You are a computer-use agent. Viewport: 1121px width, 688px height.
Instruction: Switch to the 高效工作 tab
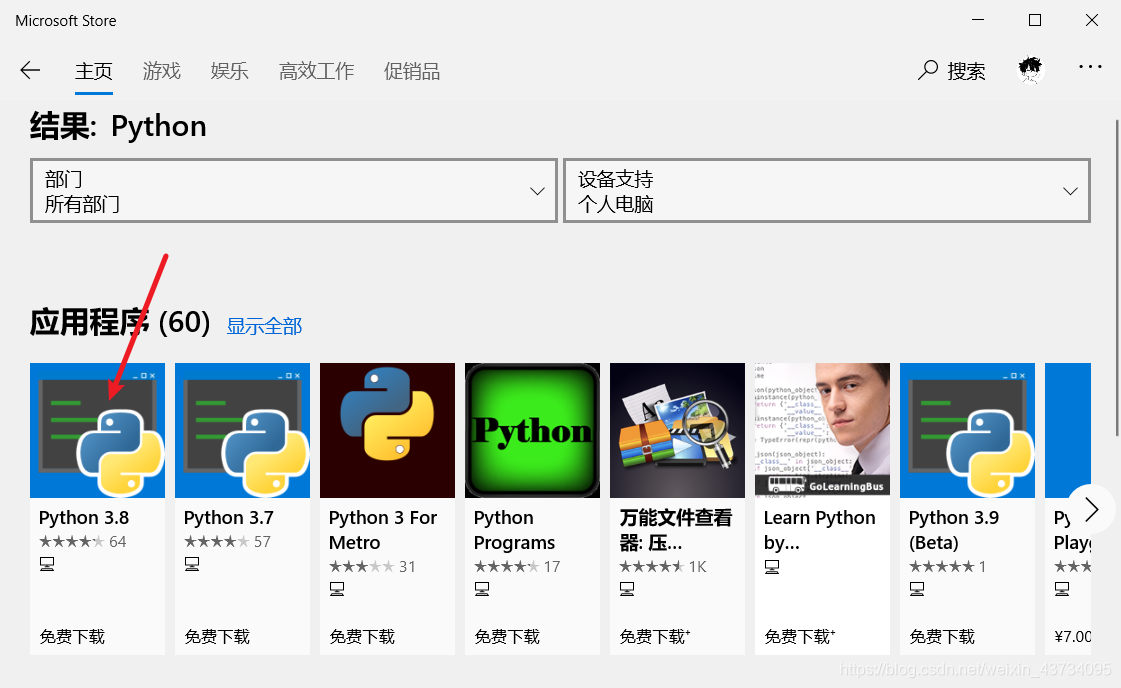point(317,71)
